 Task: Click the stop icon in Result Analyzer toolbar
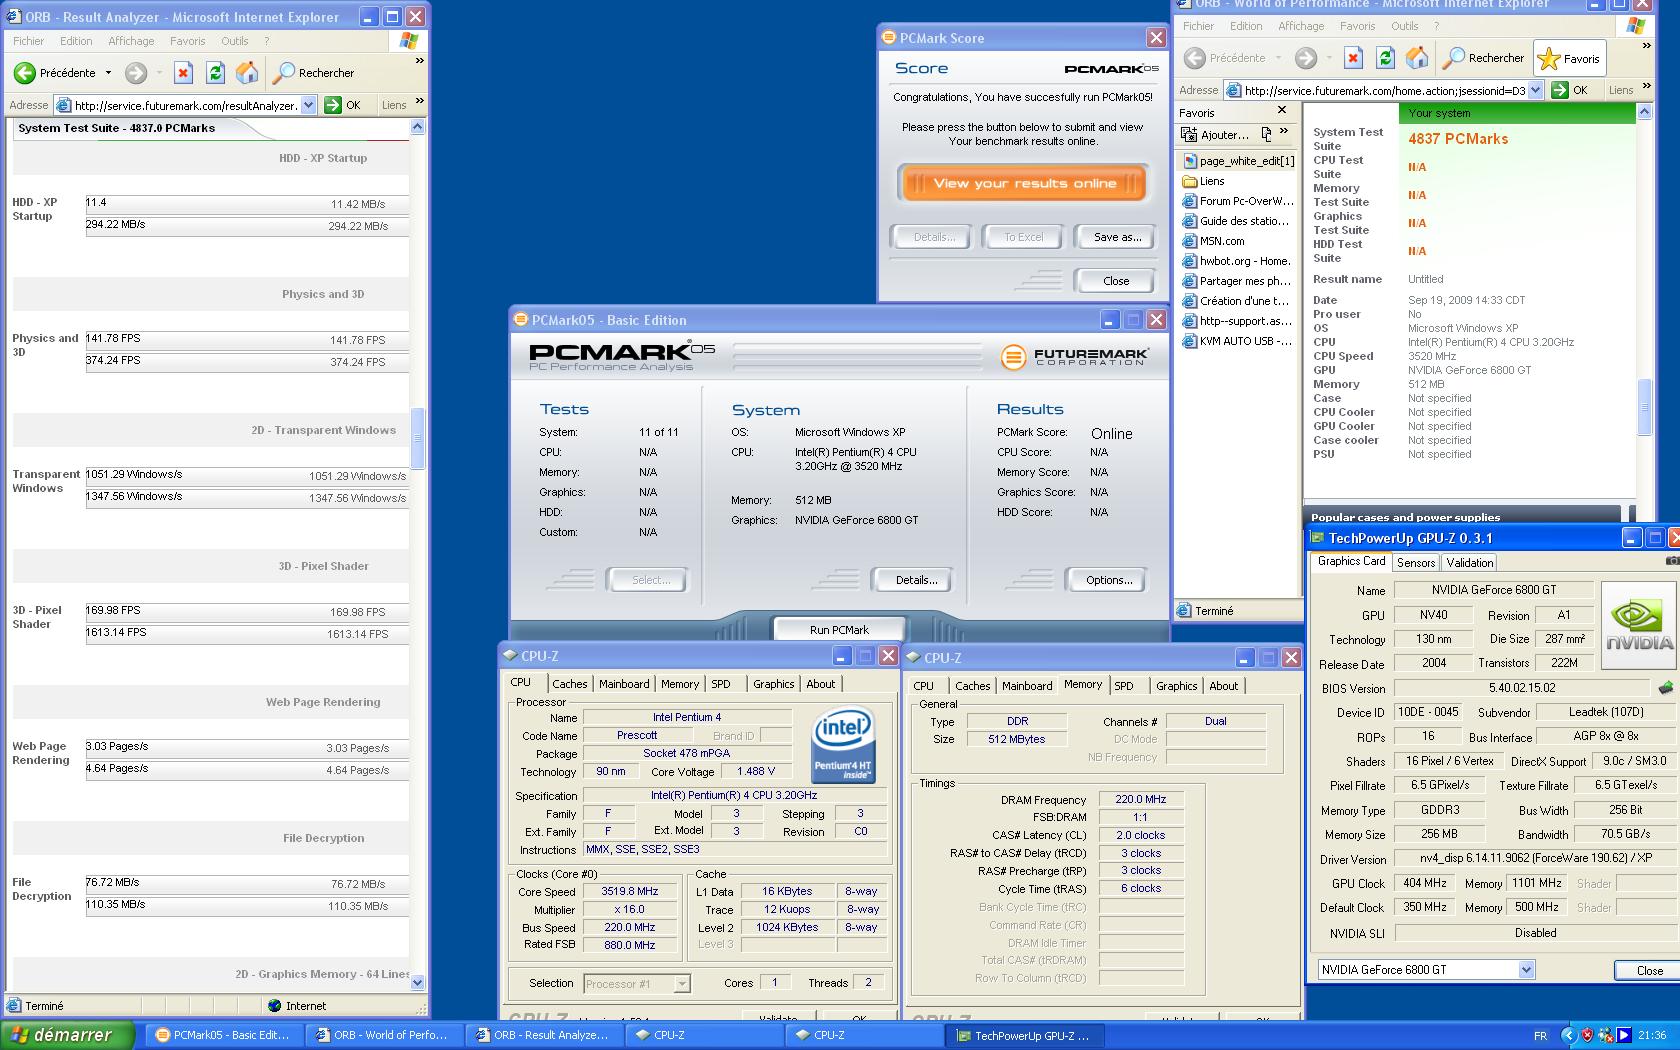point(183,73)
